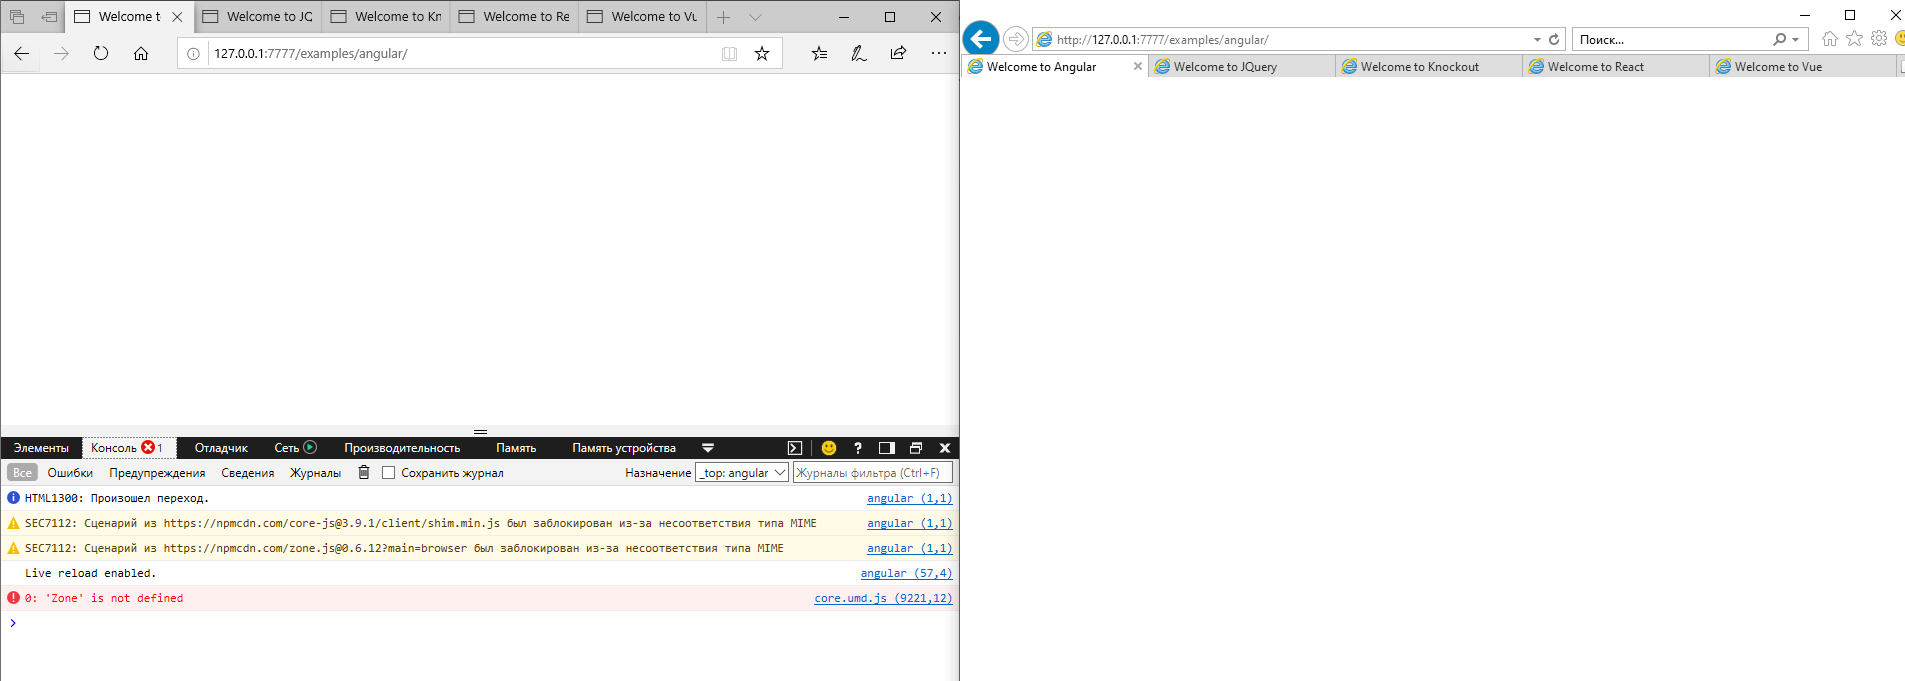This screenshot has width=1905, height=681.
Task: Filter console by Журналы
Action: tap(315, 473)
